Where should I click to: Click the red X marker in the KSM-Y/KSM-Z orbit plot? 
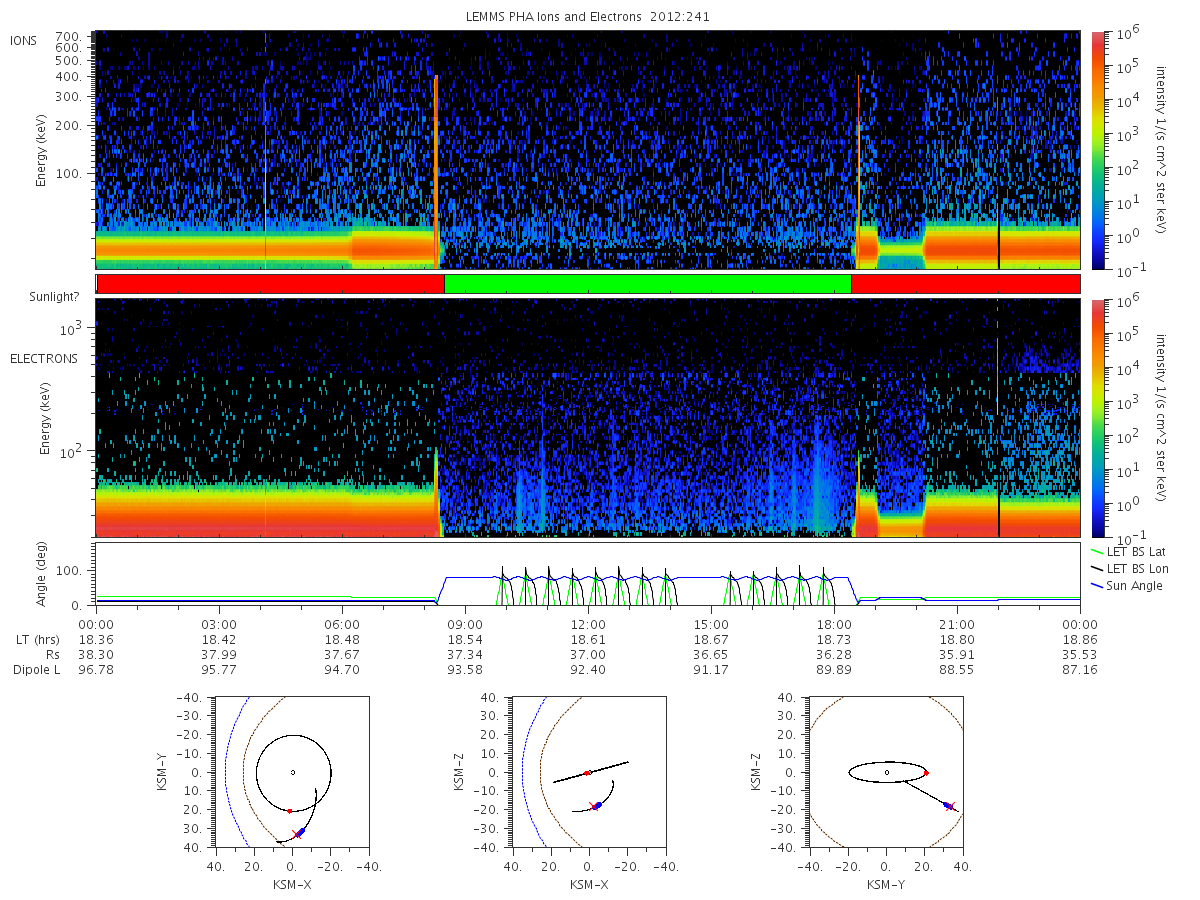coord(950,806)
